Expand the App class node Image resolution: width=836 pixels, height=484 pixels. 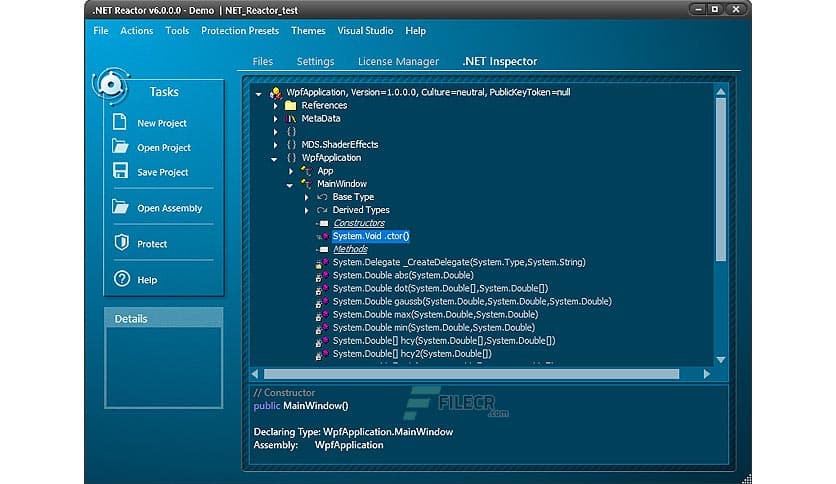pyautogui.click(x=292, y=171)
